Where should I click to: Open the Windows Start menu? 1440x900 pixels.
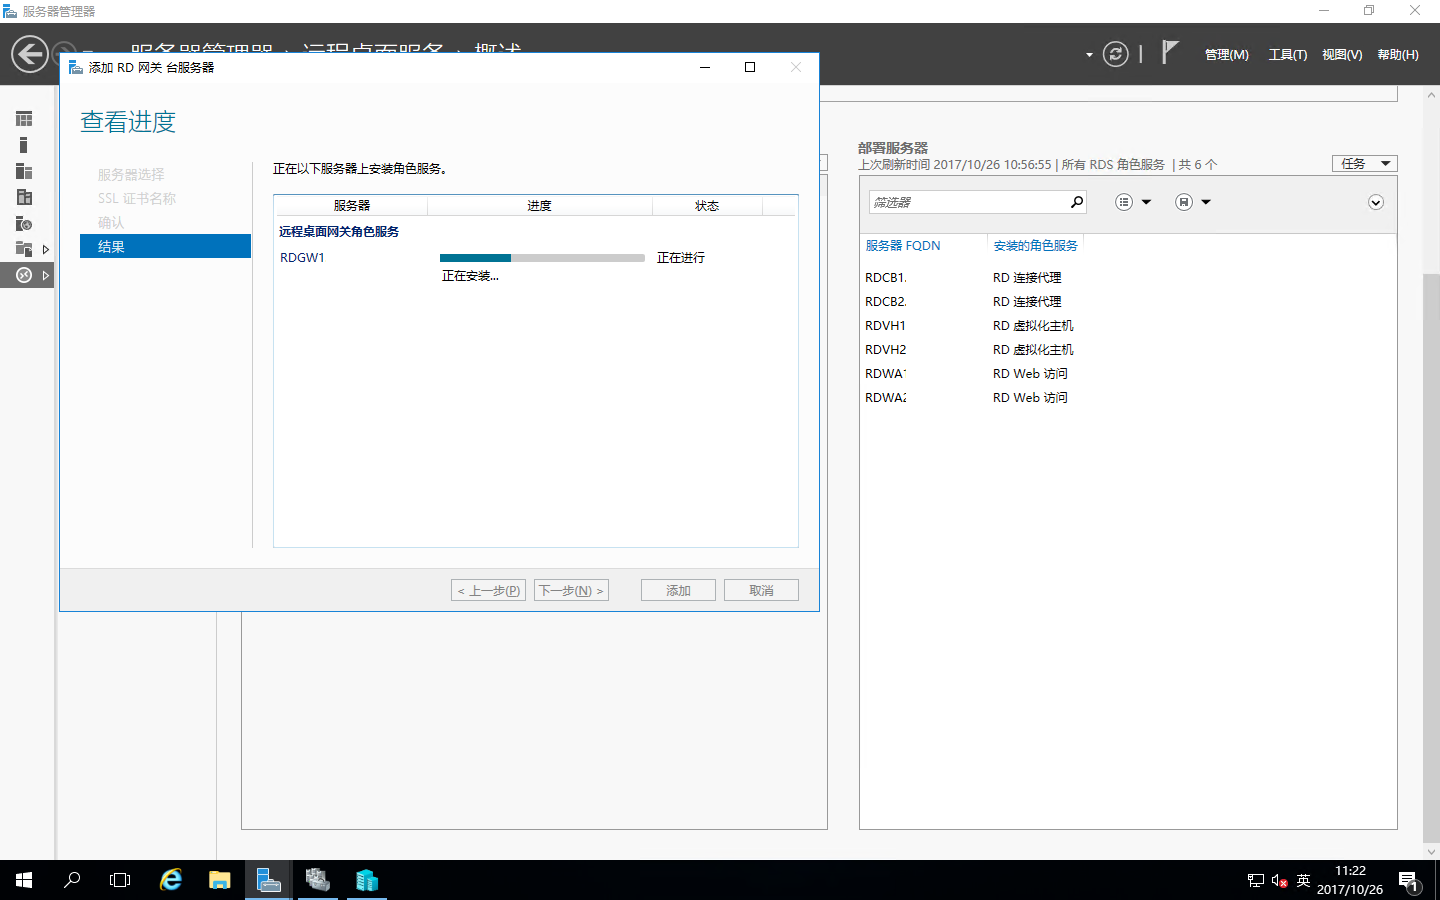coord(24,880)
